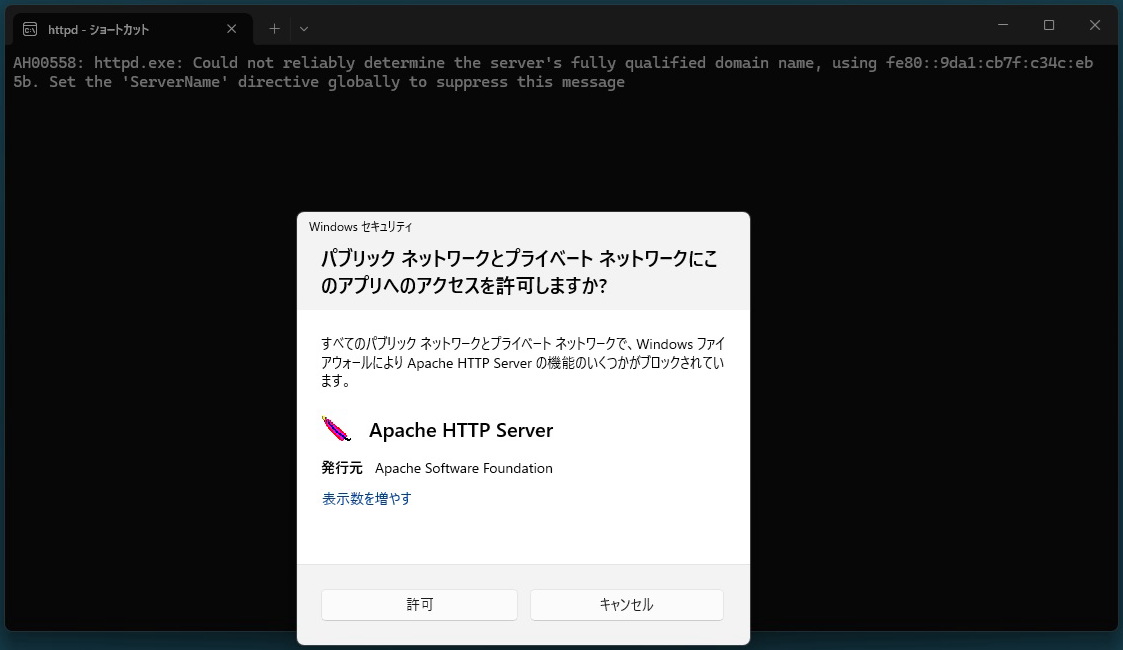Expand the terminal profile dropdown arrow

304,29
